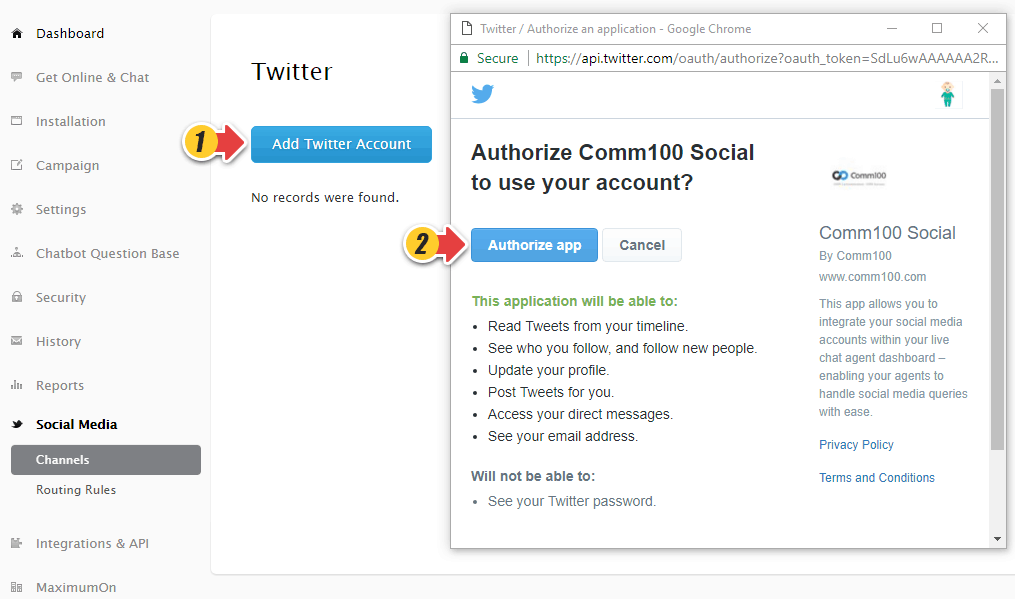Click the Installation sidebar icon
The width and height of the screenshot is (1015, 599).
click(x=17, y=121)
